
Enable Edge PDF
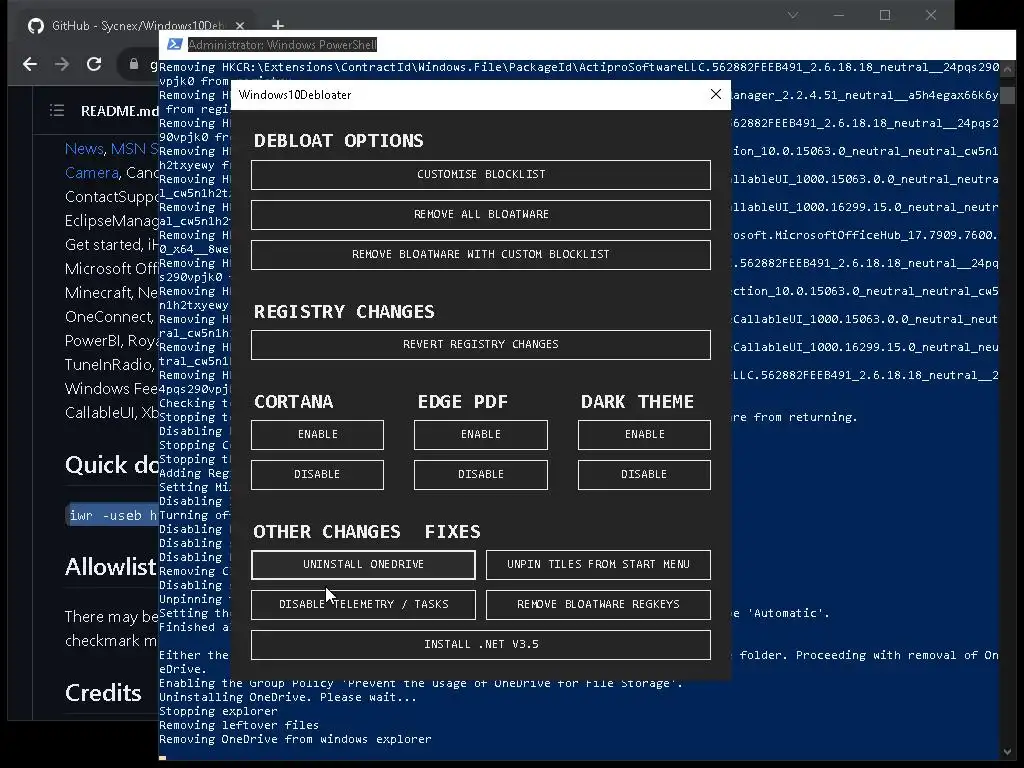click(x=481, y=434)
